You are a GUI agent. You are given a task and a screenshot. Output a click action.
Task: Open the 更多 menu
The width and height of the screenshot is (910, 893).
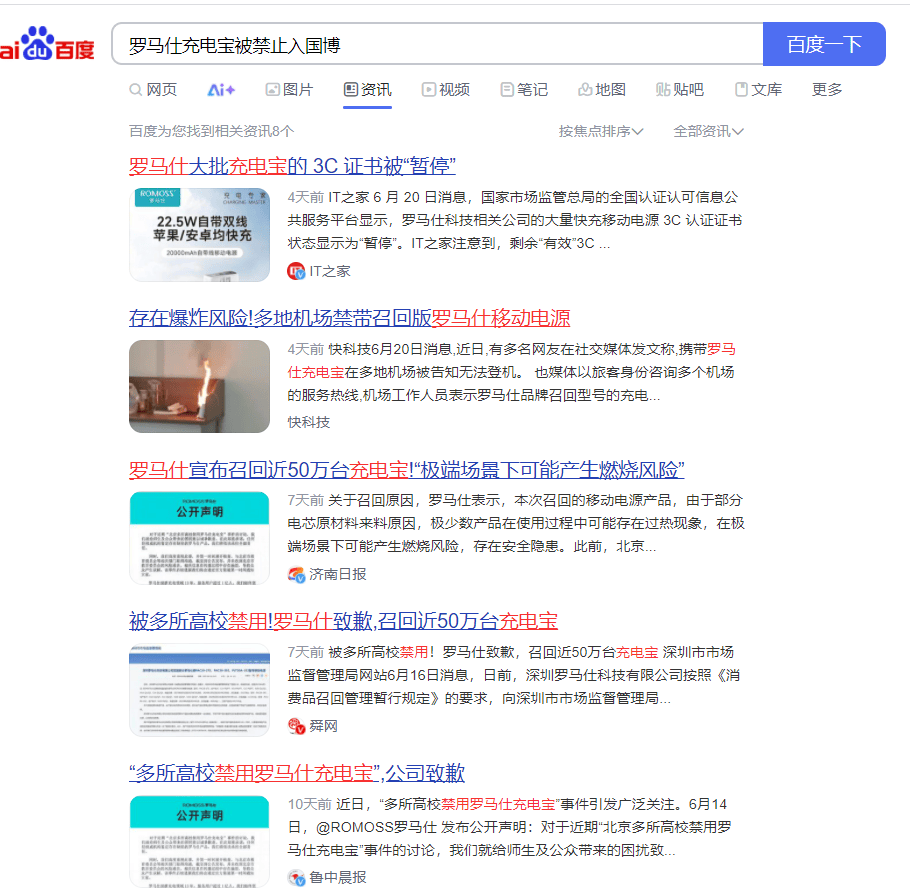(827, 90)
